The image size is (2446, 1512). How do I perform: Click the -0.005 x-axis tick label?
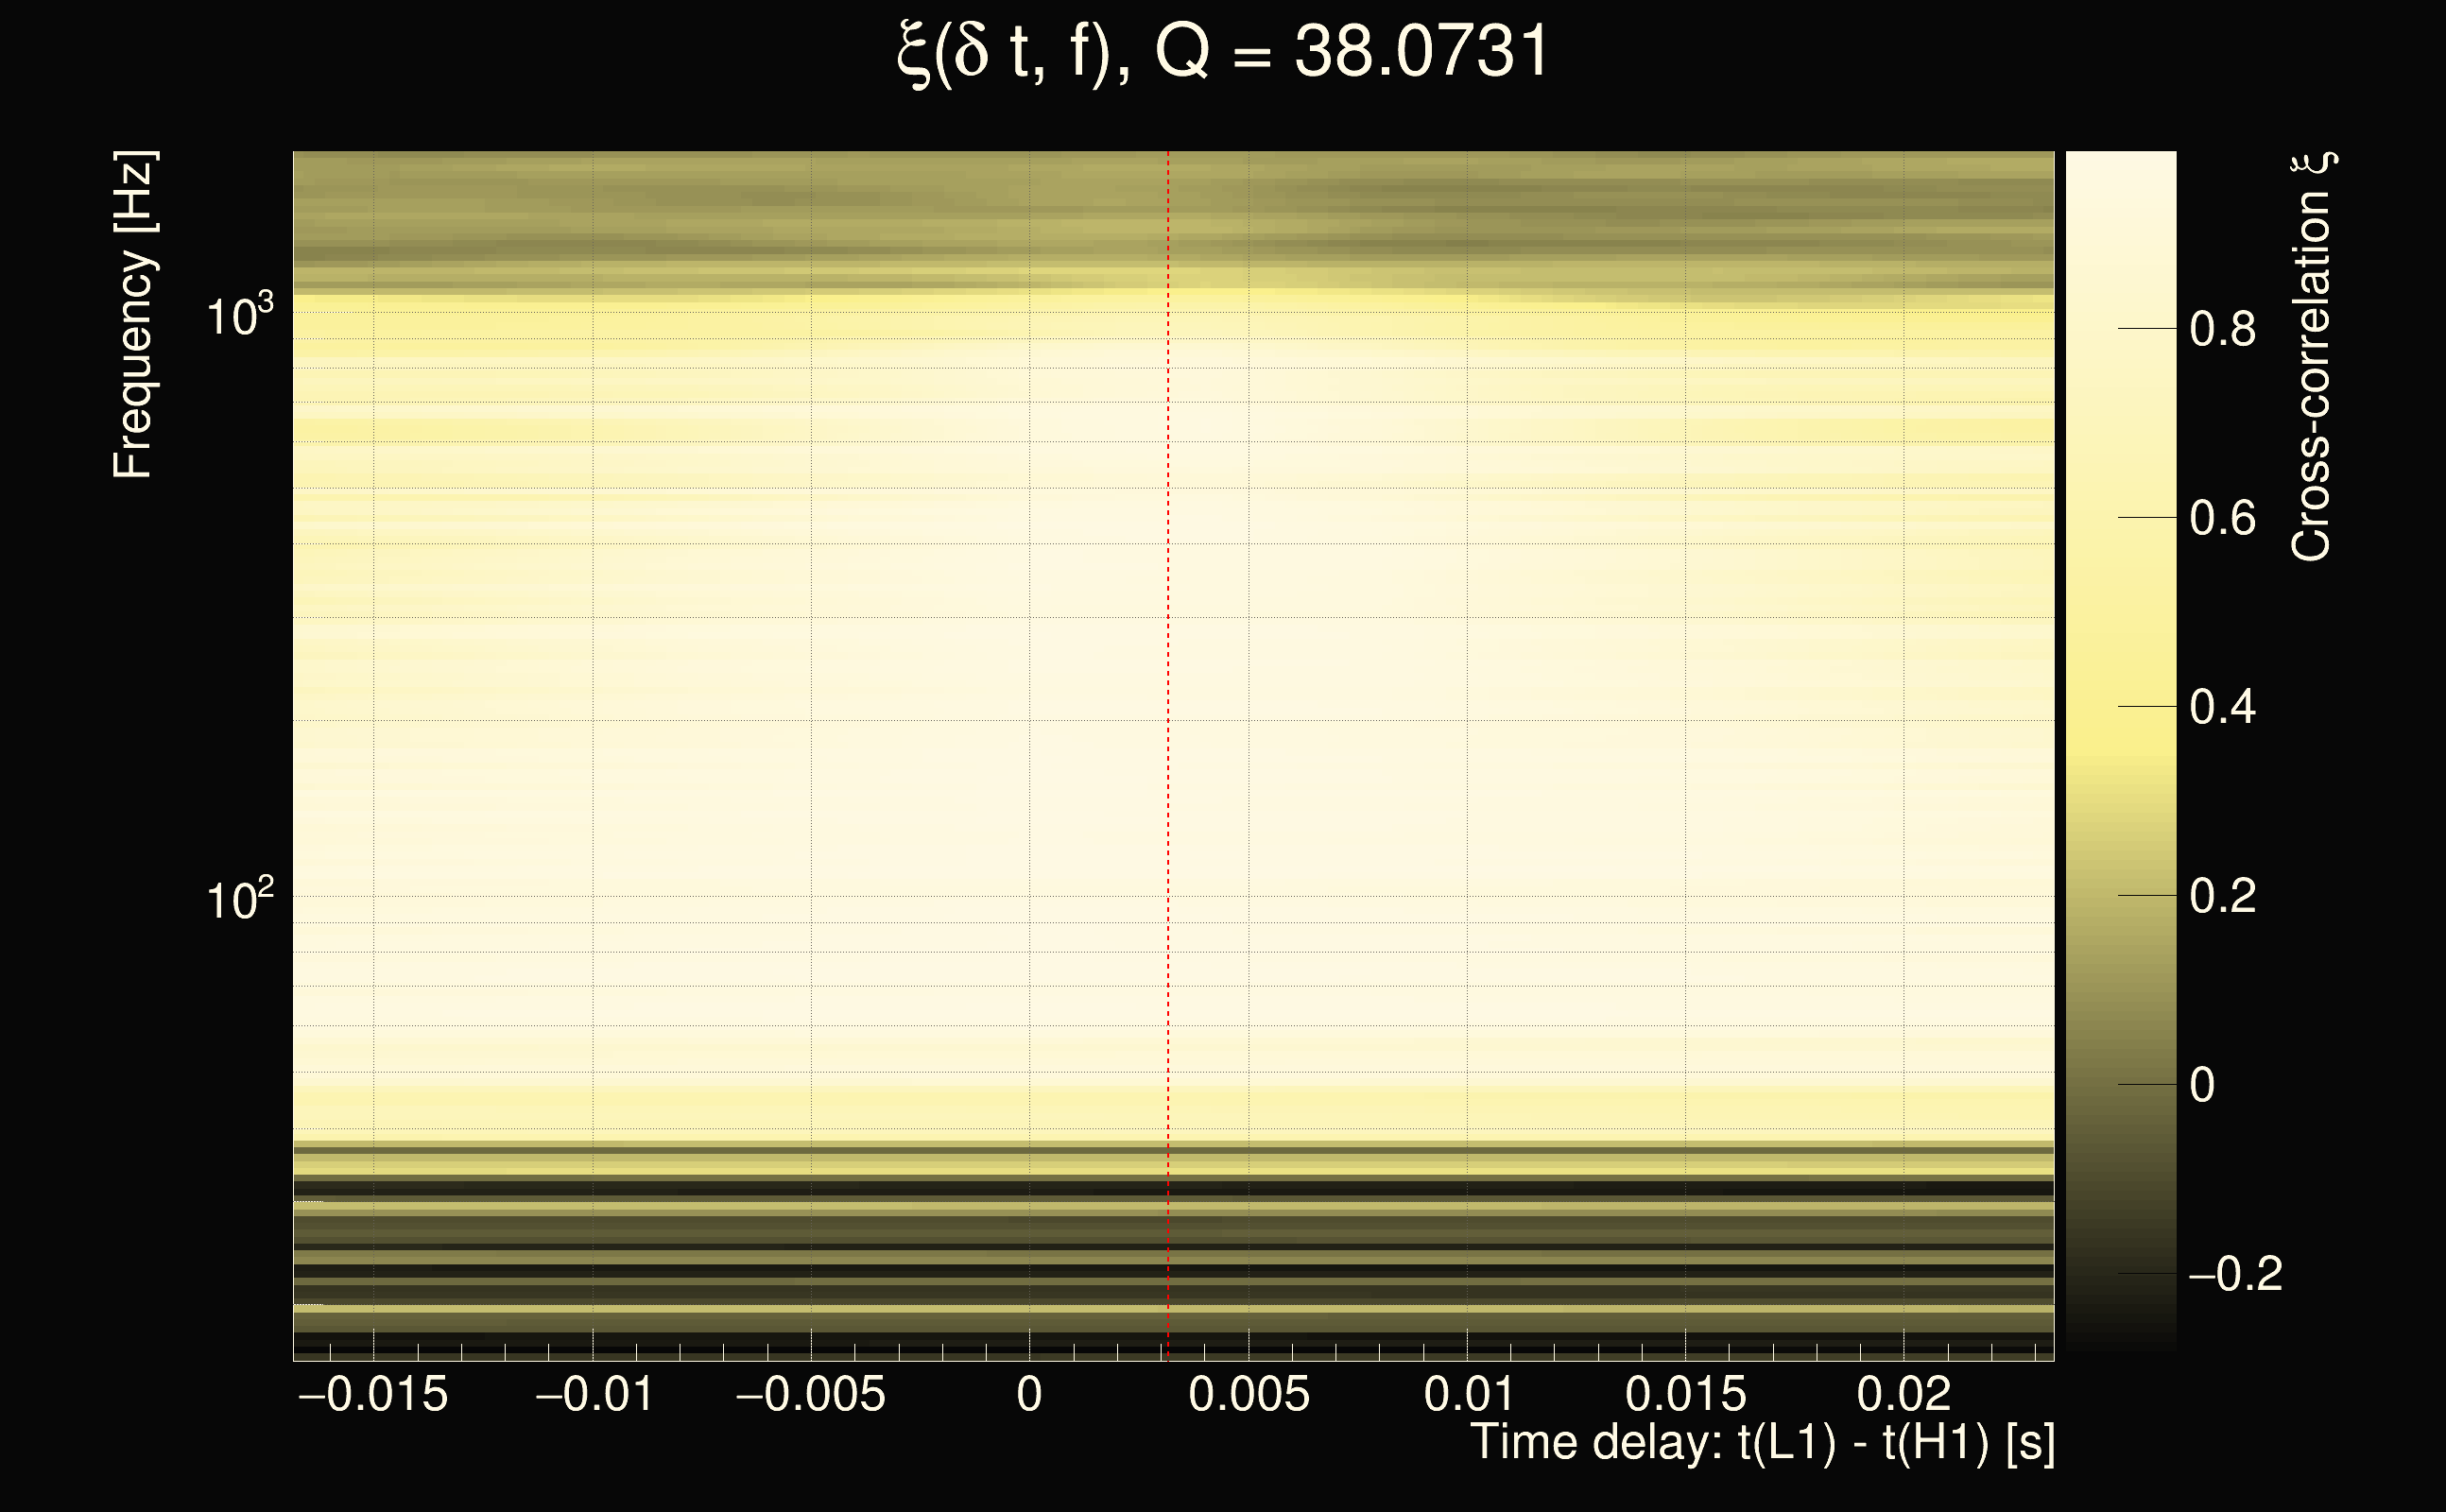(810, 1394)
